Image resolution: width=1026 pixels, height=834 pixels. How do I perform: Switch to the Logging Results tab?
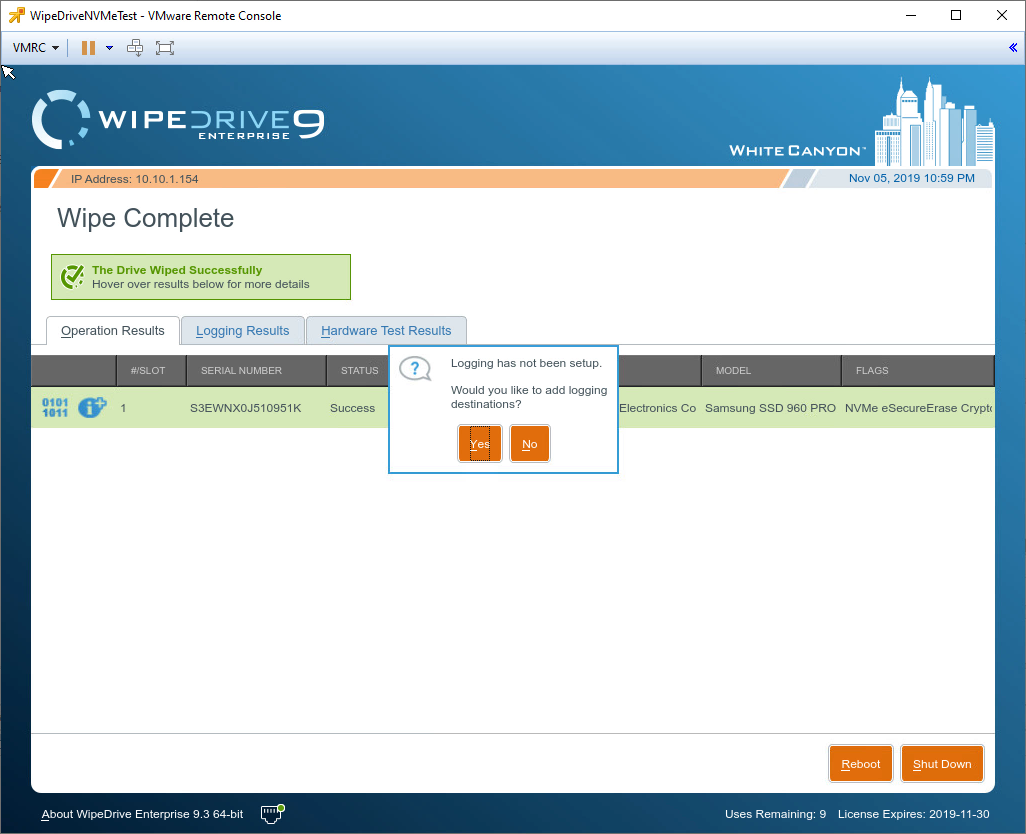[x=242, y=330]
